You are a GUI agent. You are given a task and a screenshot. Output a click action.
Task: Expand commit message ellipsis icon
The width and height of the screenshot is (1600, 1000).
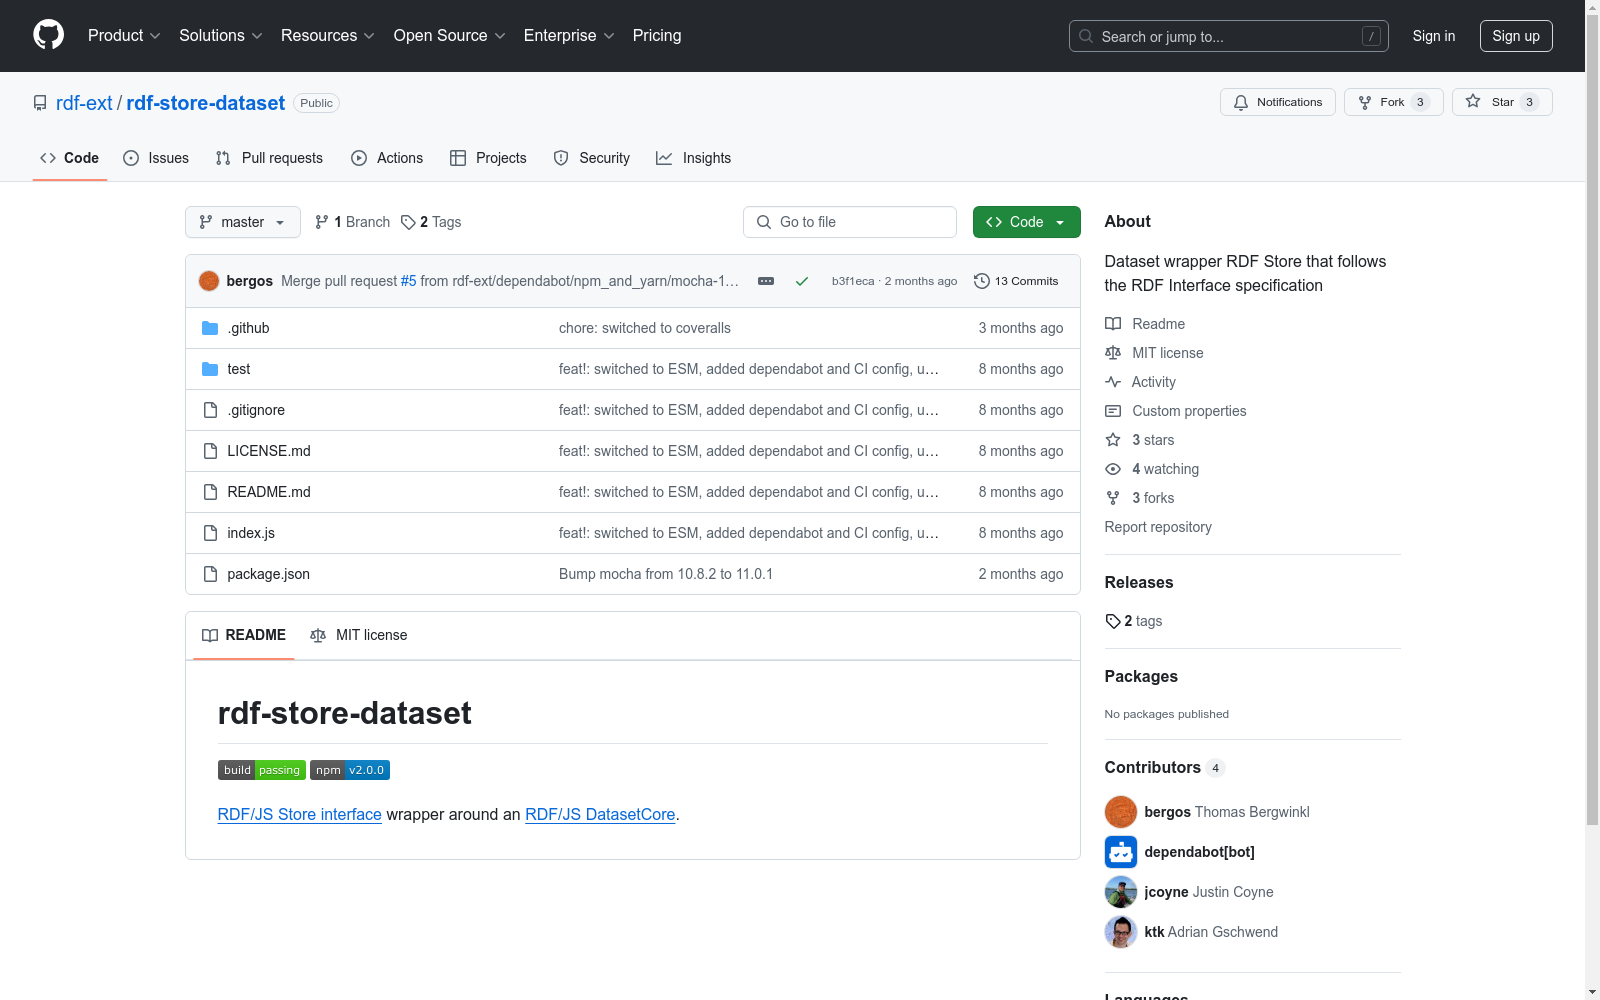[766, 281]
